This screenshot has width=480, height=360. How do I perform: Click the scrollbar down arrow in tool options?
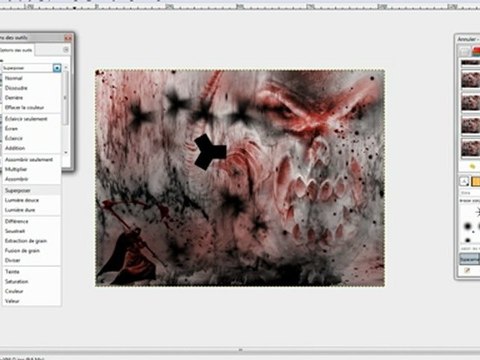pyautogui.click(x=66, y=152)
